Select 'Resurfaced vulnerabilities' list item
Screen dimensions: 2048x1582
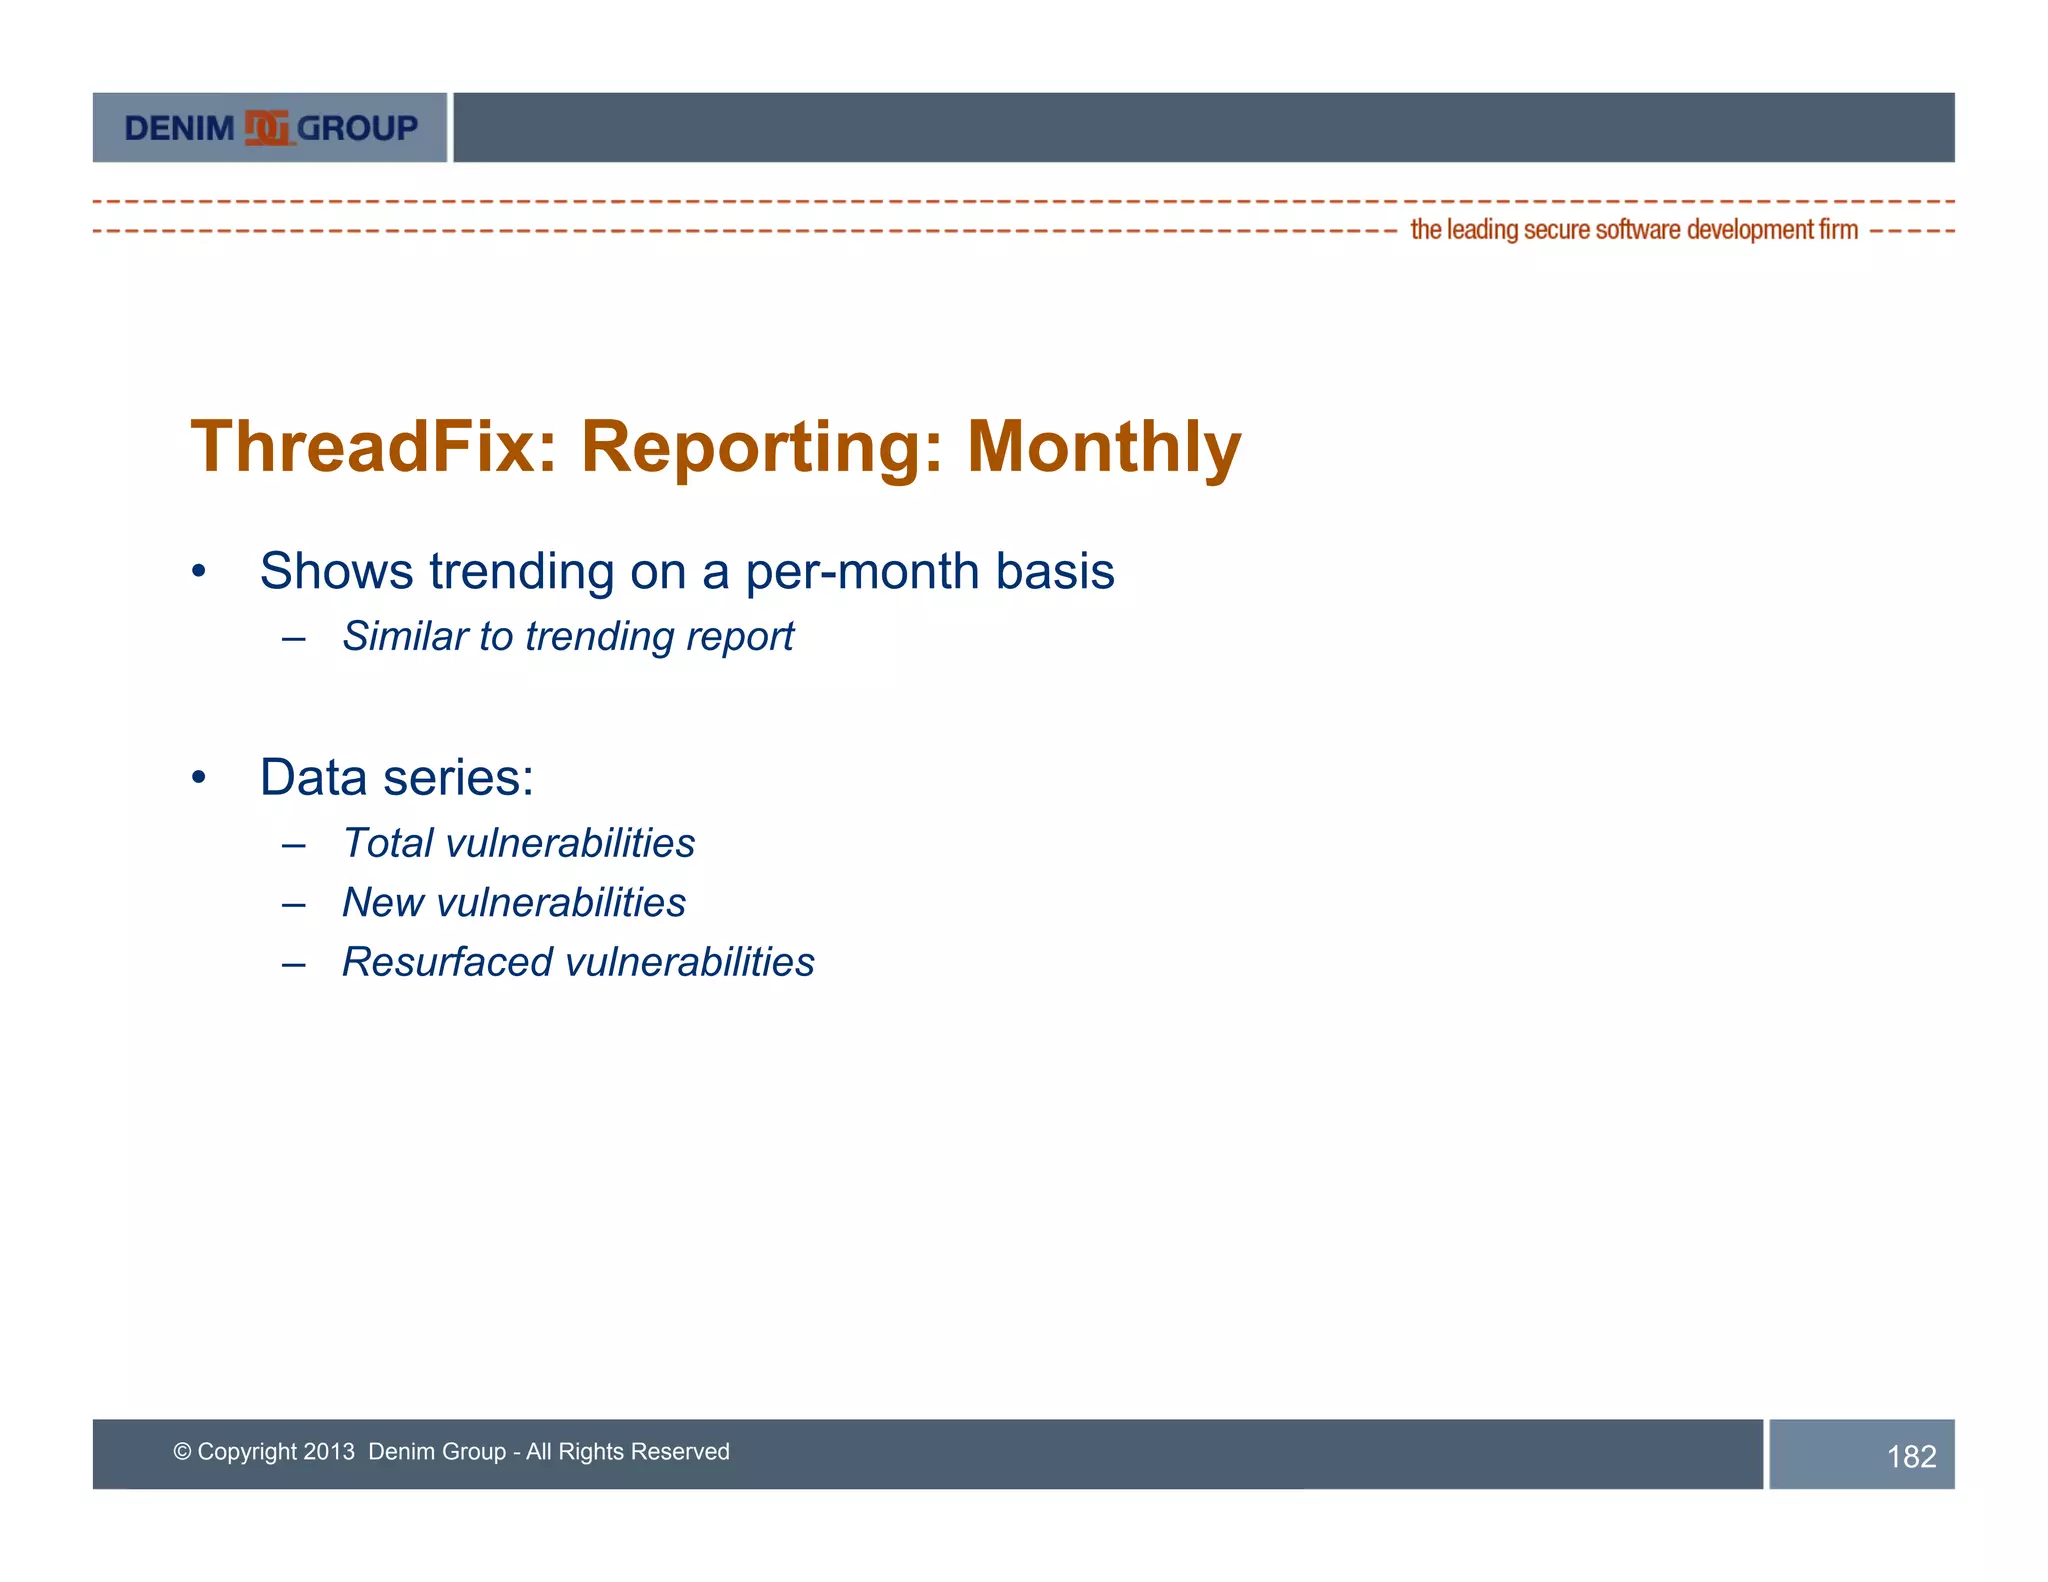[x=578, y=962]
